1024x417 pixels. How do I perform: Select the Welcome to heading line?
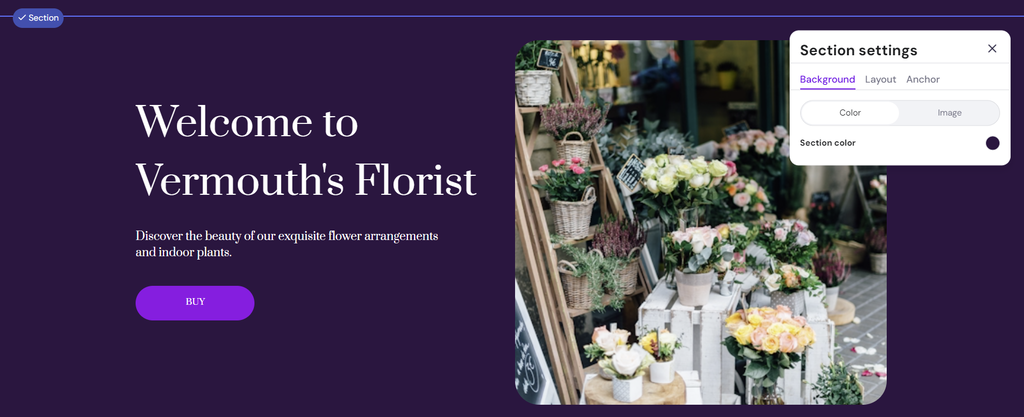click(247, 121)
